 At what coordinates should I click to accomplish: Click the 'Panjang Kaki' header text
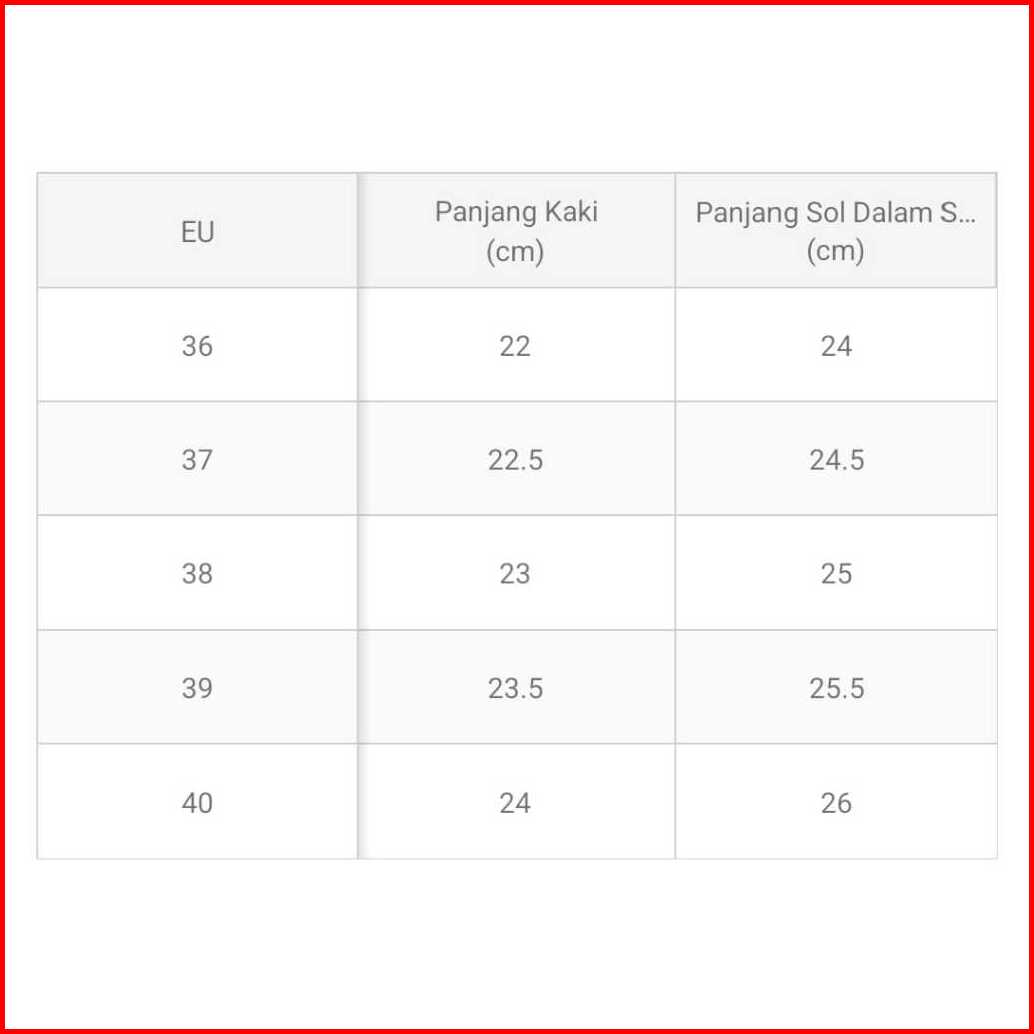[515, 212]
